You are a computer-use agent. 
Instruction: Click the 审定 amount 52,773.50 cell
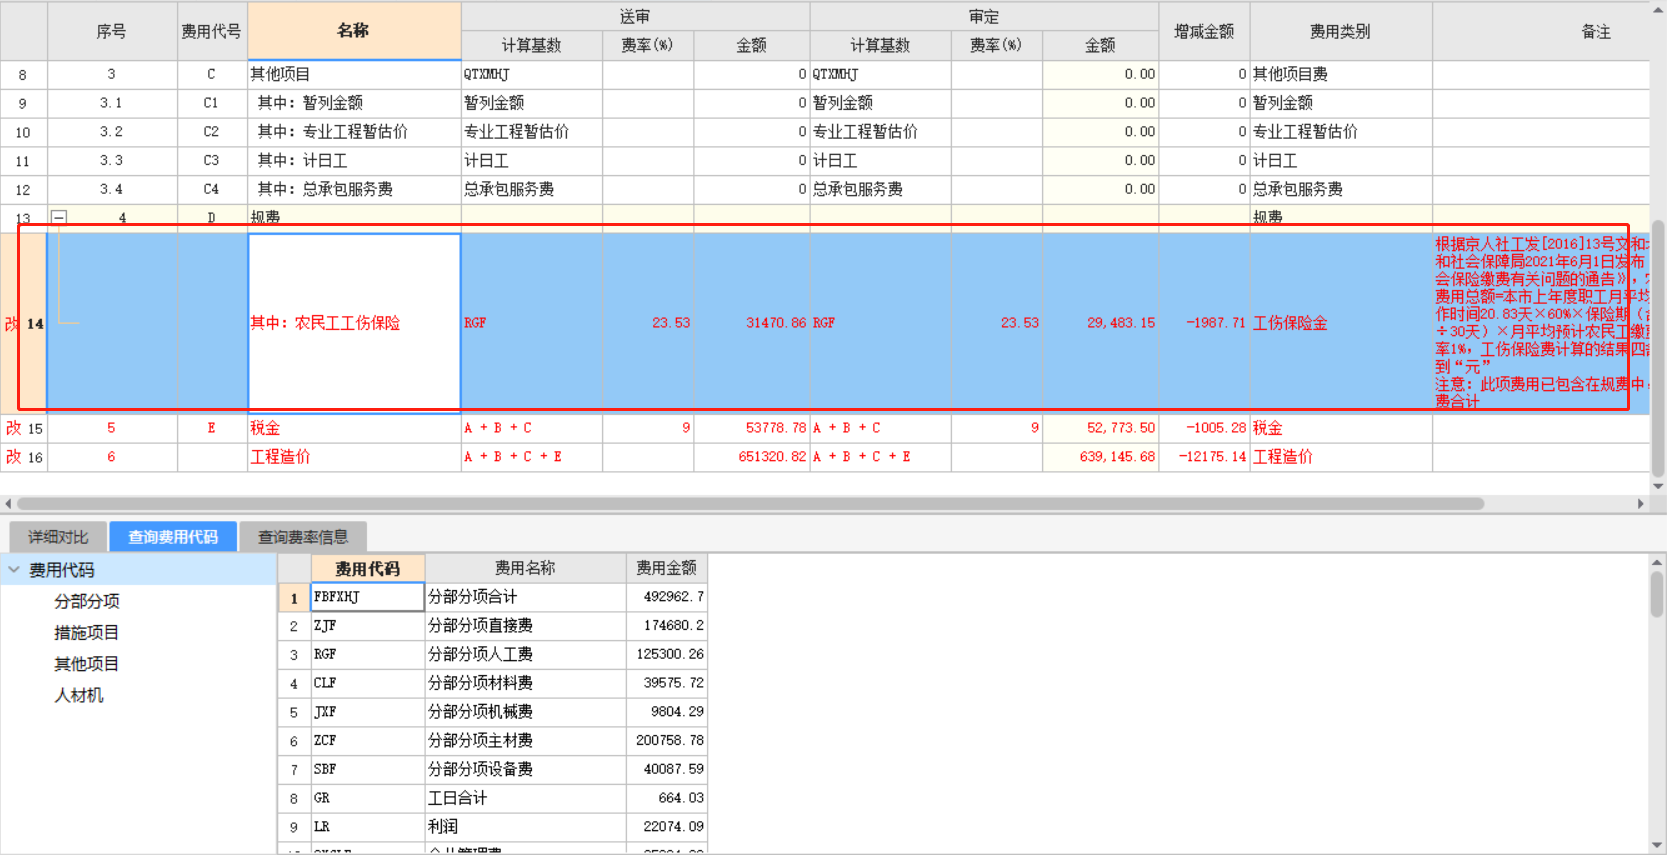[1101, 428]
